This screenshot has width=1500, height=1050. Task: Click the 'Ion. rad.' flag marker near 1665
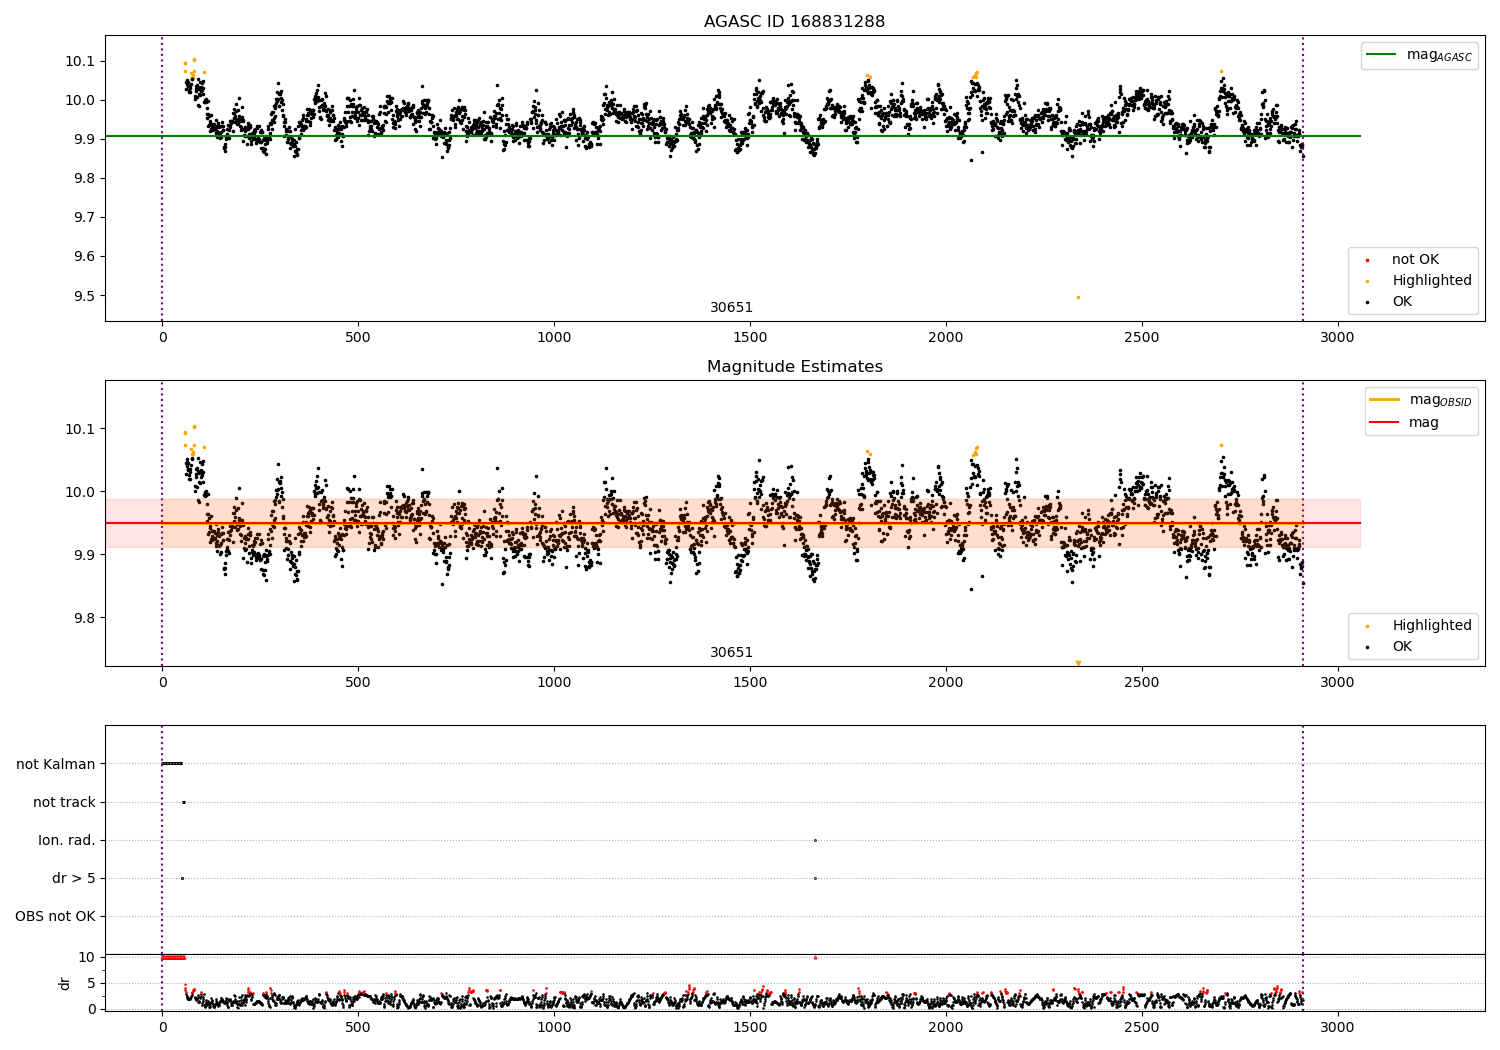(x=815, y=840)
